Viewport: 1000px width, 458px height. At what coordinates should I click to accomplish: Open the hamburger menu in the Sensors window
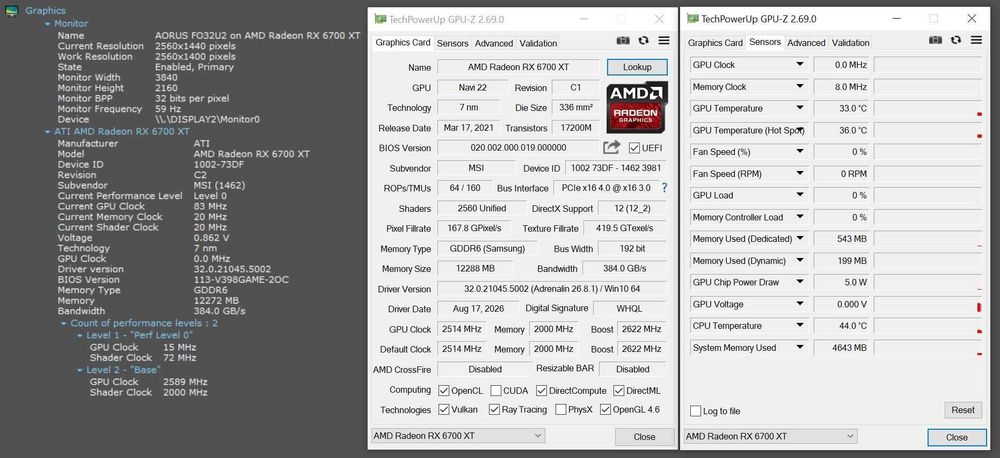[x=976, y=40]
